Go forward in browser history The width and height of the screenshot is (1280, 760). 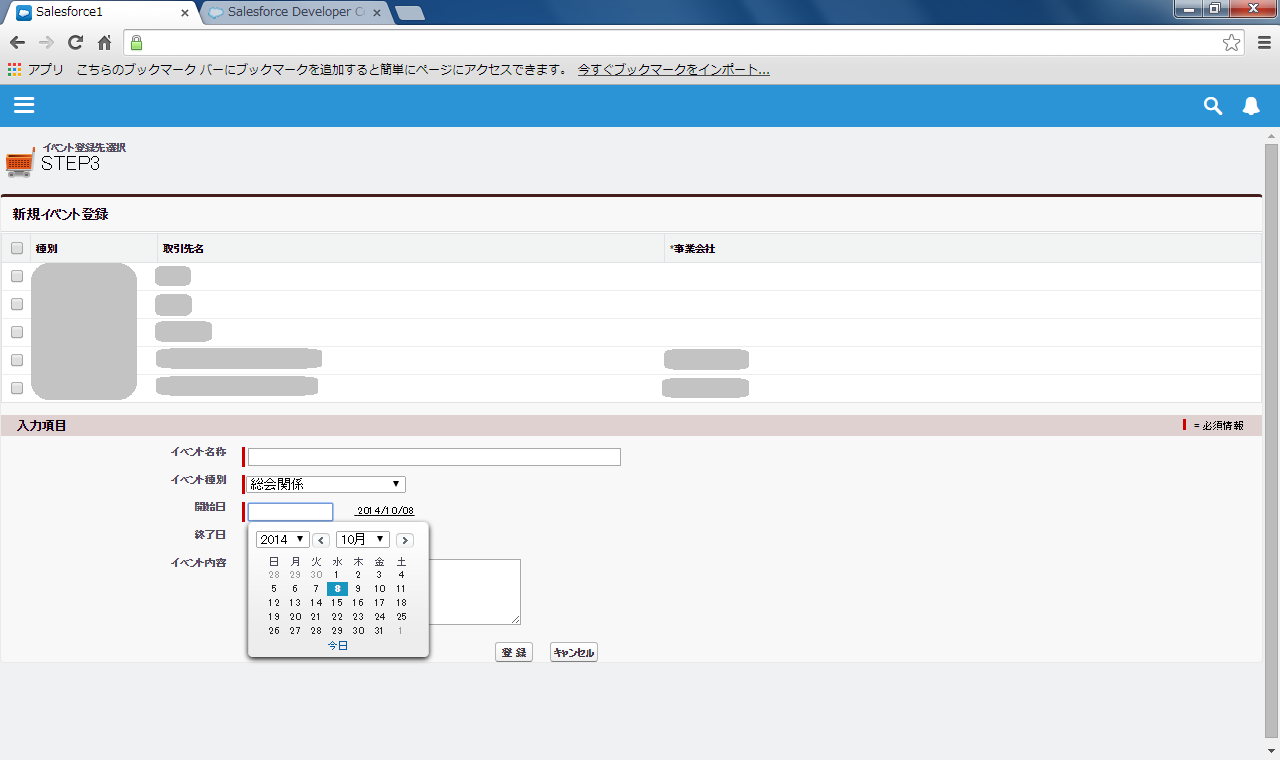coord(46,42)
